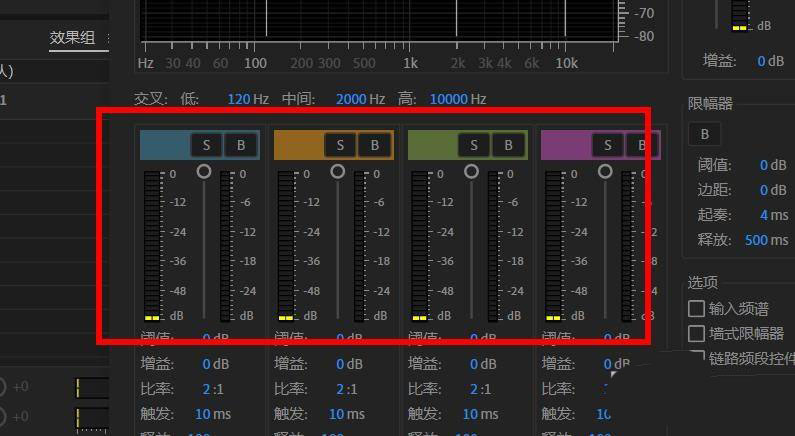Bypass the orange band
This screenshot has height=436, width=795.
[x=375, y=145]
